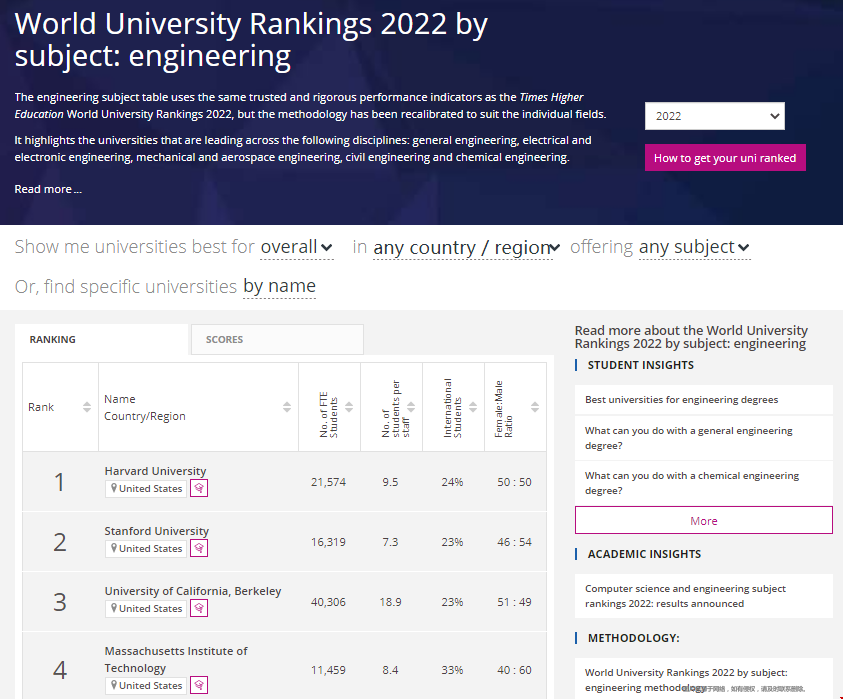Click MIT's United States country tag
Screen dimensions: 843x699
[146, 685]
